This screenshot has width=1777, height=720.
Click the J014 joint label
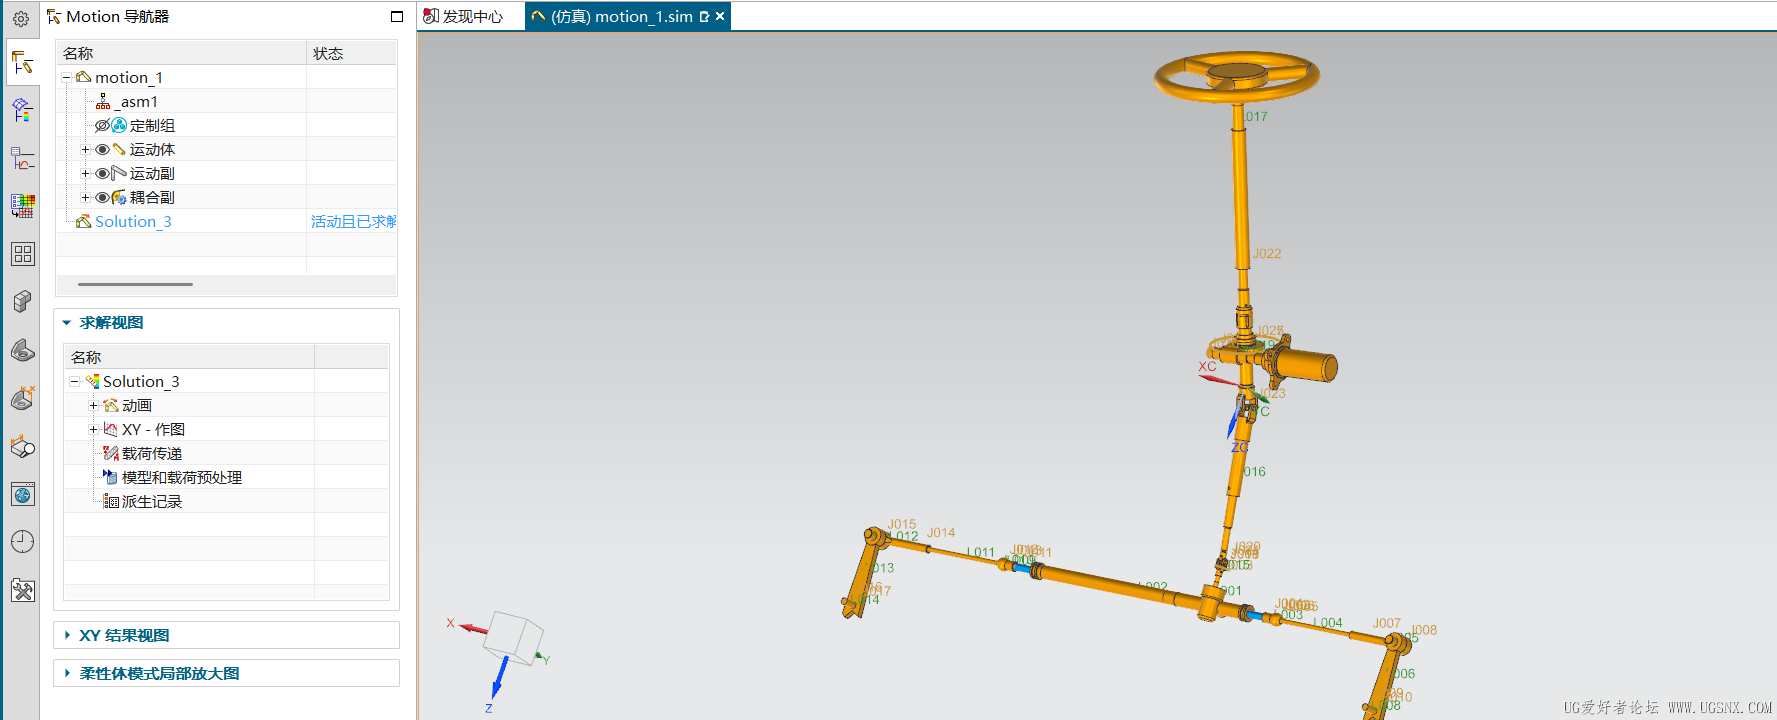coord(941,533)
